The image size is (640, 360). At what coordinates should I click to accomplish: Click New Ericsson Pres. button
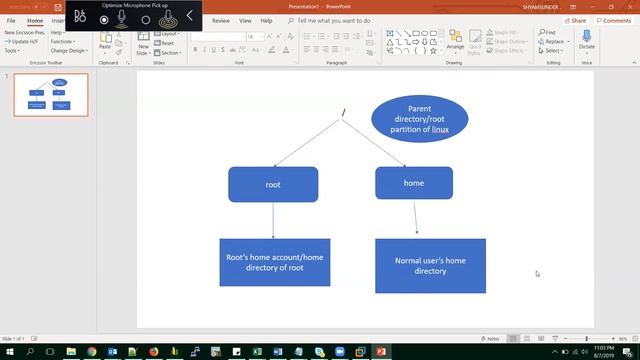pos(24,32)
